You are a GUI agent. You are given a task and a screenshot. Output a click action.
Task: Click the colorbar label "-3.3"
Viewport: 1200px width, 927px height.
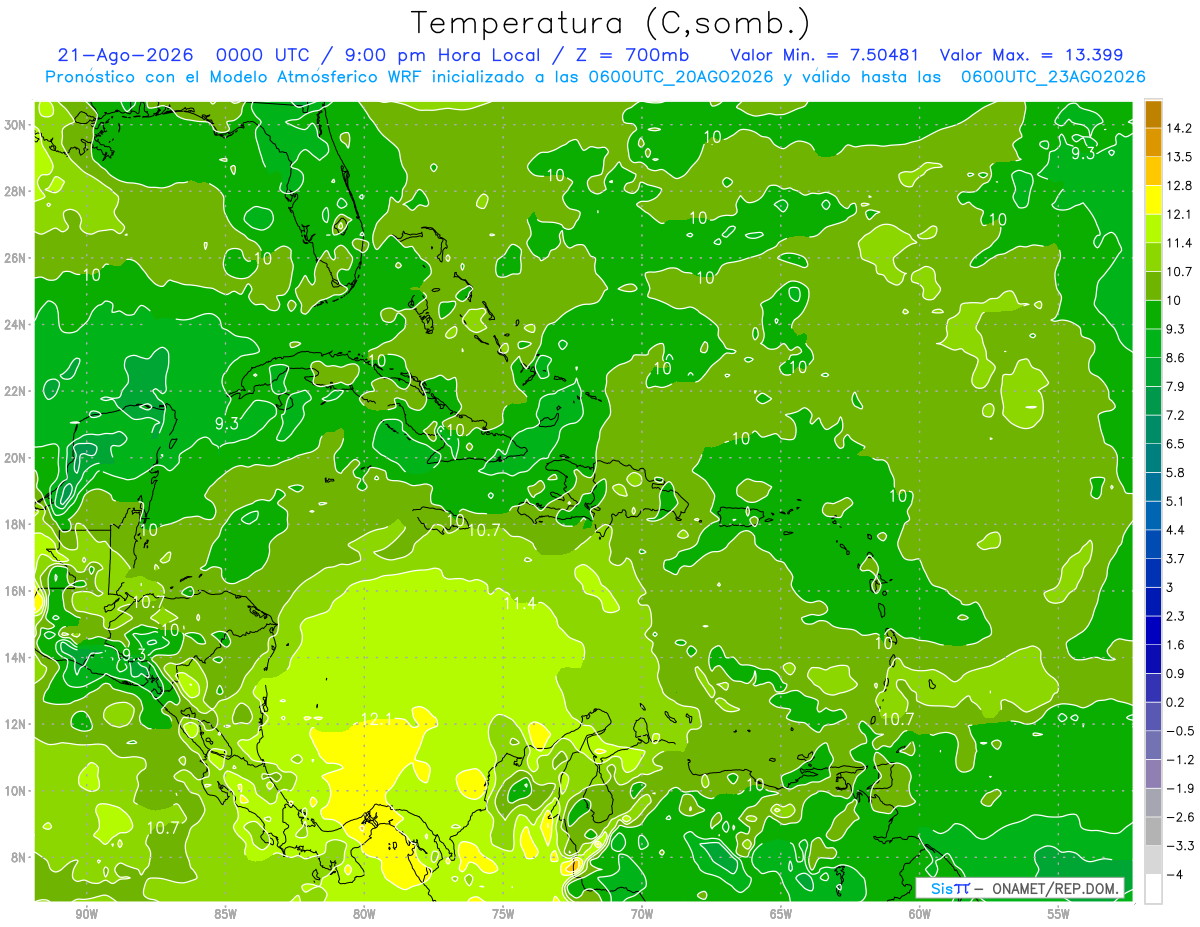click(x=1178, y=846)
